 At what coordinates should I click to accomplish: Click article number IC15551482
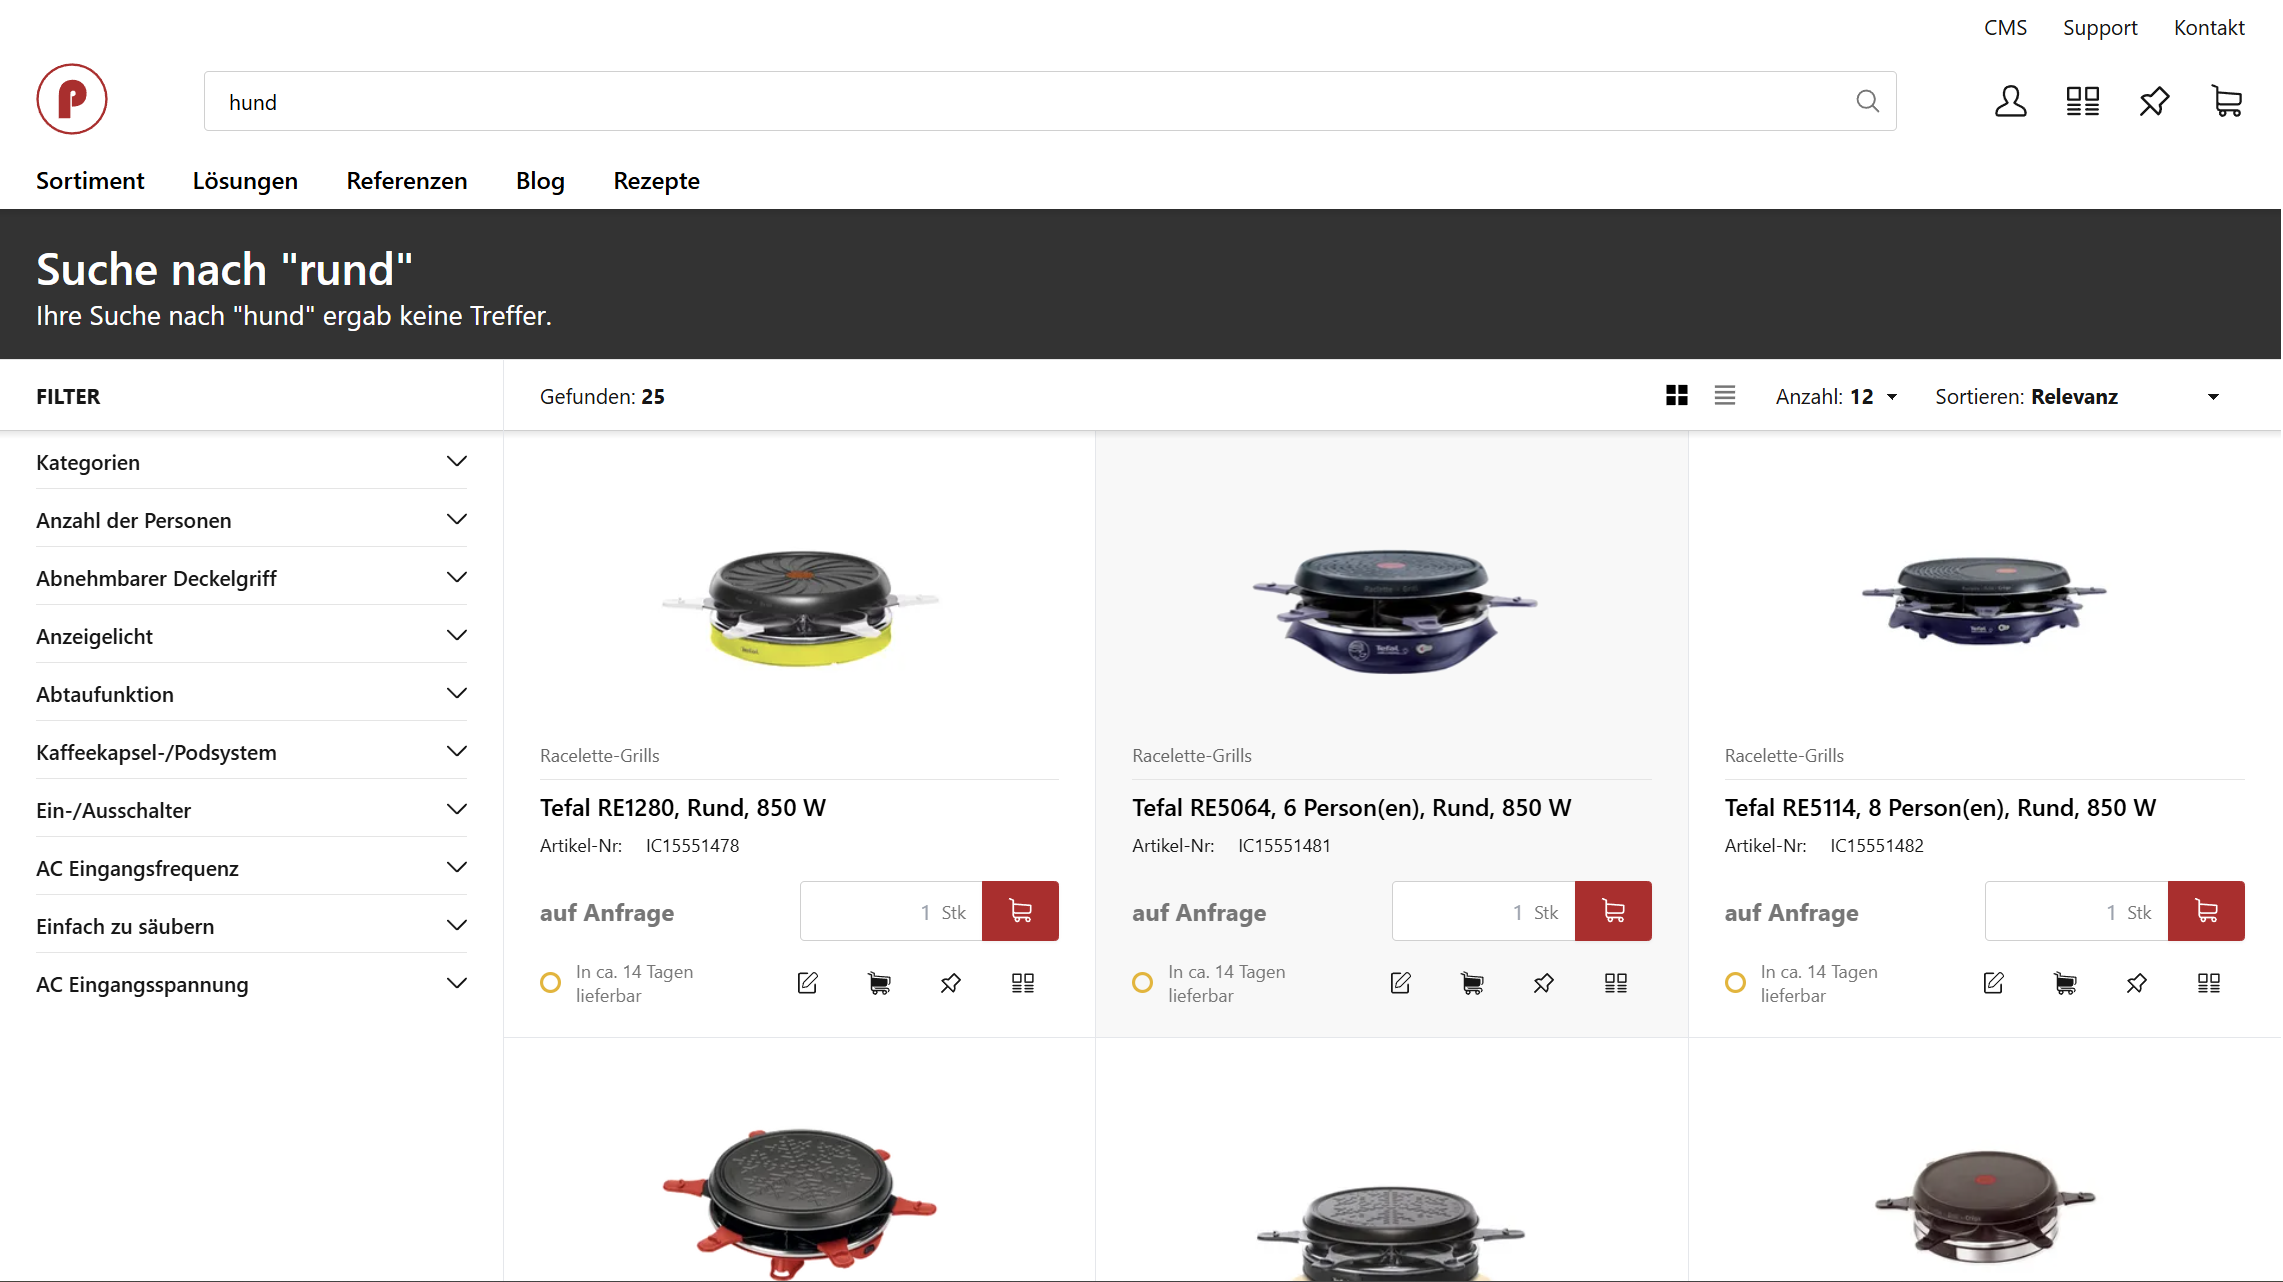(1876, 845)
